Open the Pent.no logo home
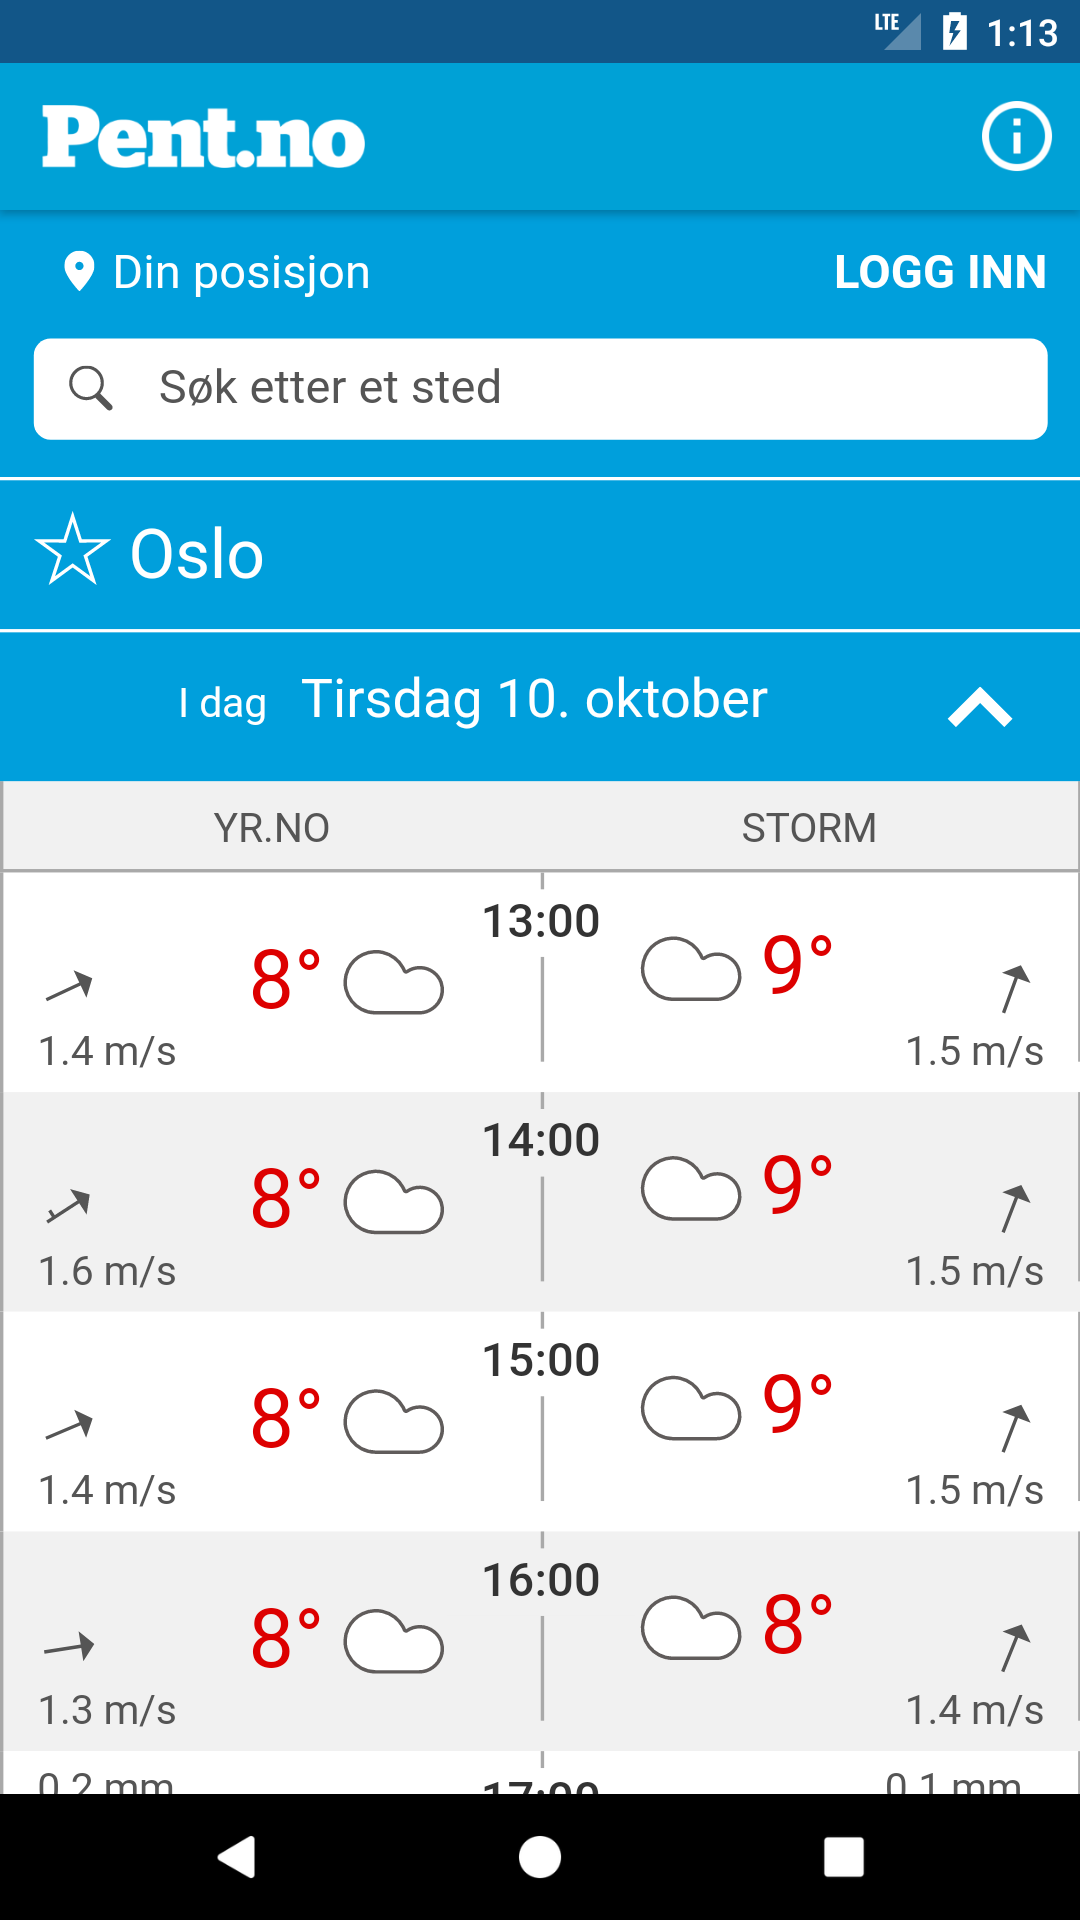This screenshot has width=1080, height=1920. [x=203, y=138]
